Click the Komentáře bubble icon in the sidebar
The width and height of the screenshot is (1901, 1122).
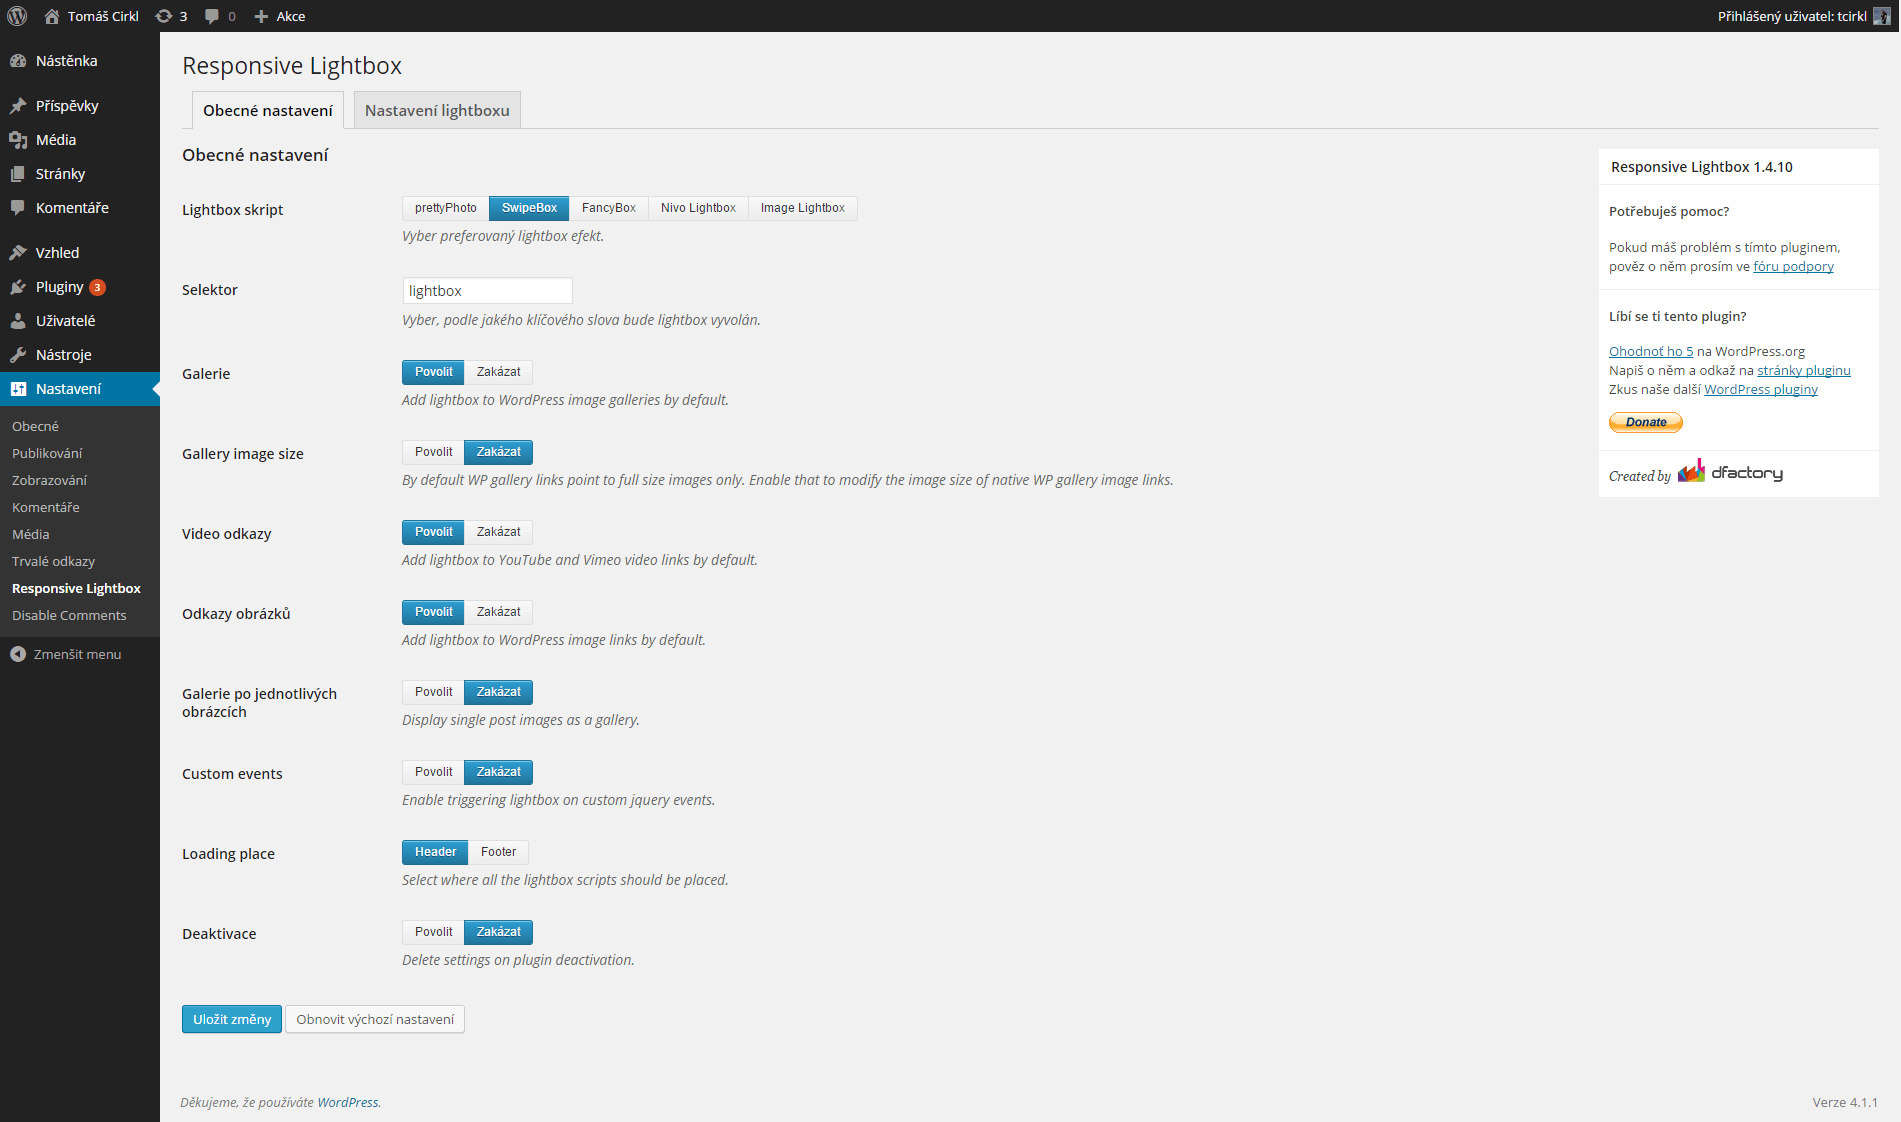click(x=18, y=208)
